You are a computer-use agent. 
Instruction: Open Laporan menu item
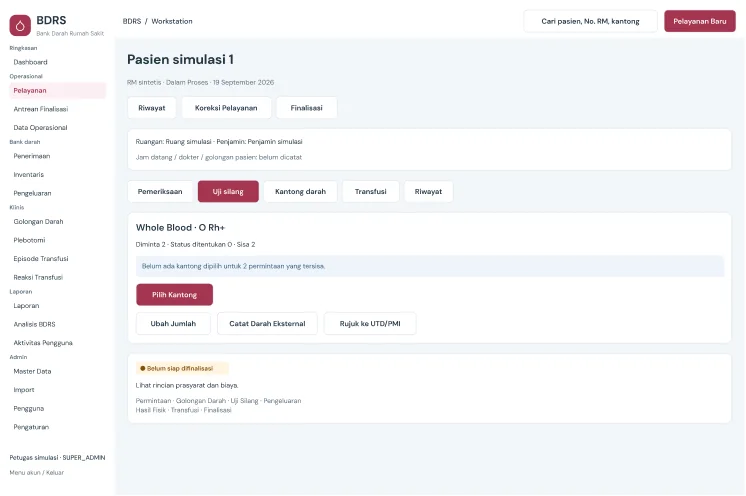(26, 306)
